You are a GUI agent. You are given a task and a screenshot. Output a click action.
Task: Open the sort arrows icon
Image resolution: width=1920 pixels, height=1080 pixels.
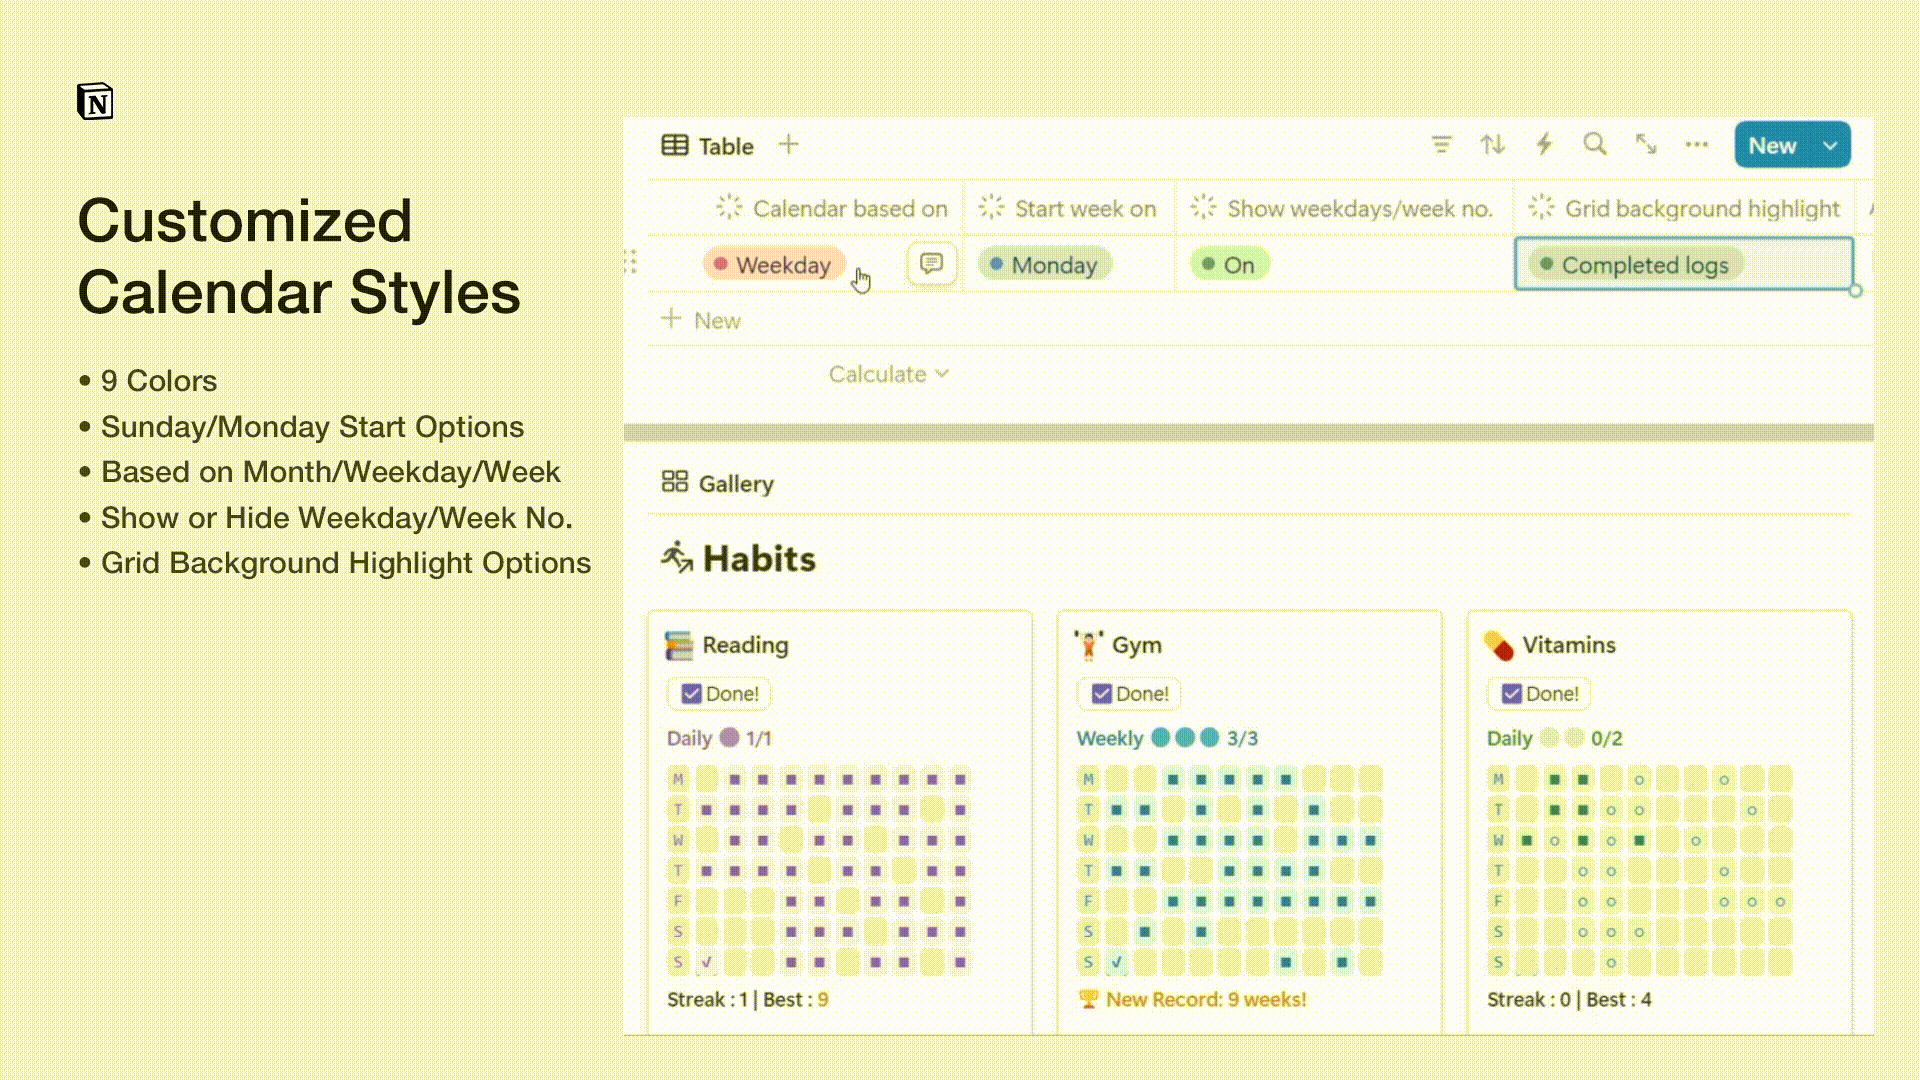pyautogui.click(x=1492, y=145)
